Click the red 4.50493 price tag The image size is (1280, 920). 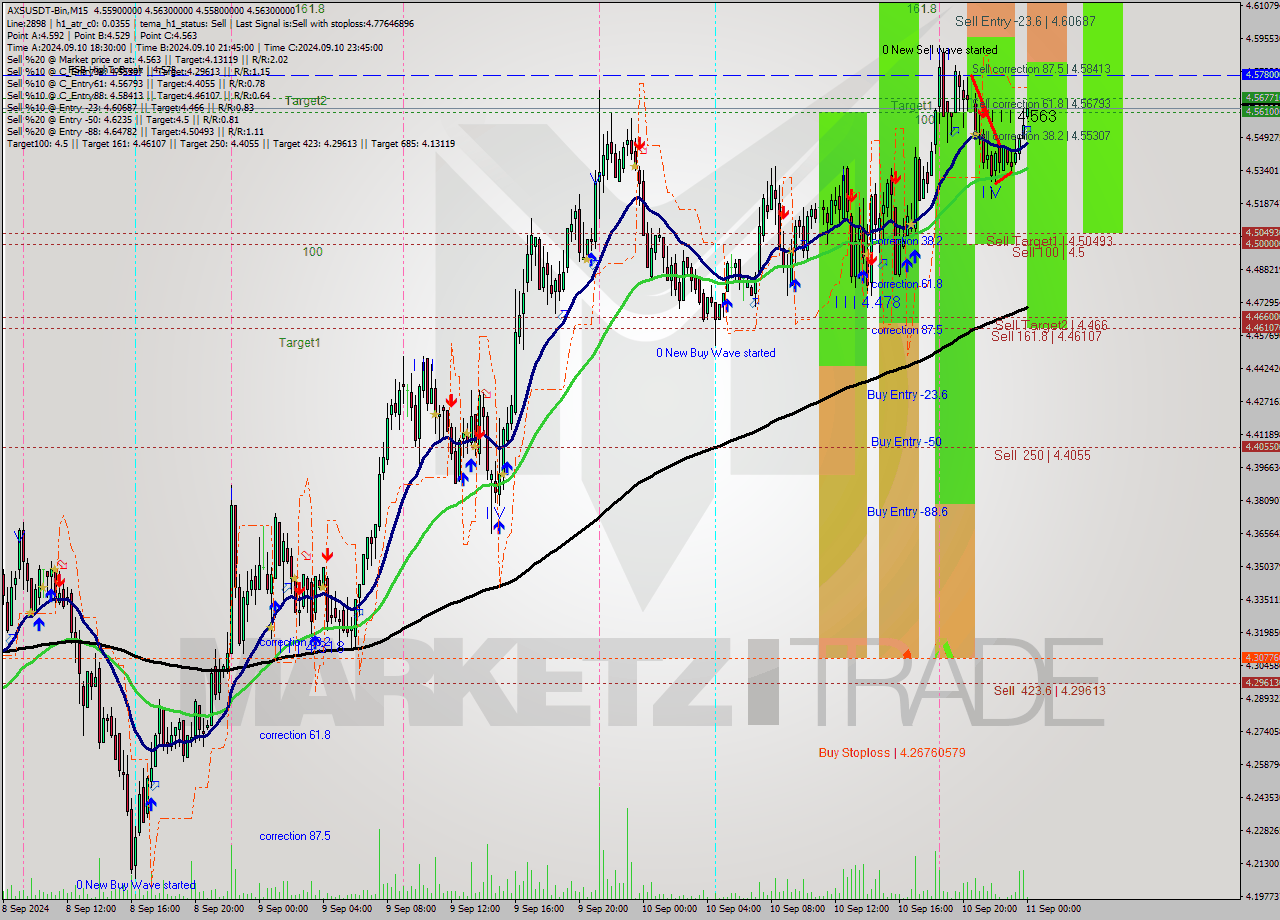coord(1259,232)
